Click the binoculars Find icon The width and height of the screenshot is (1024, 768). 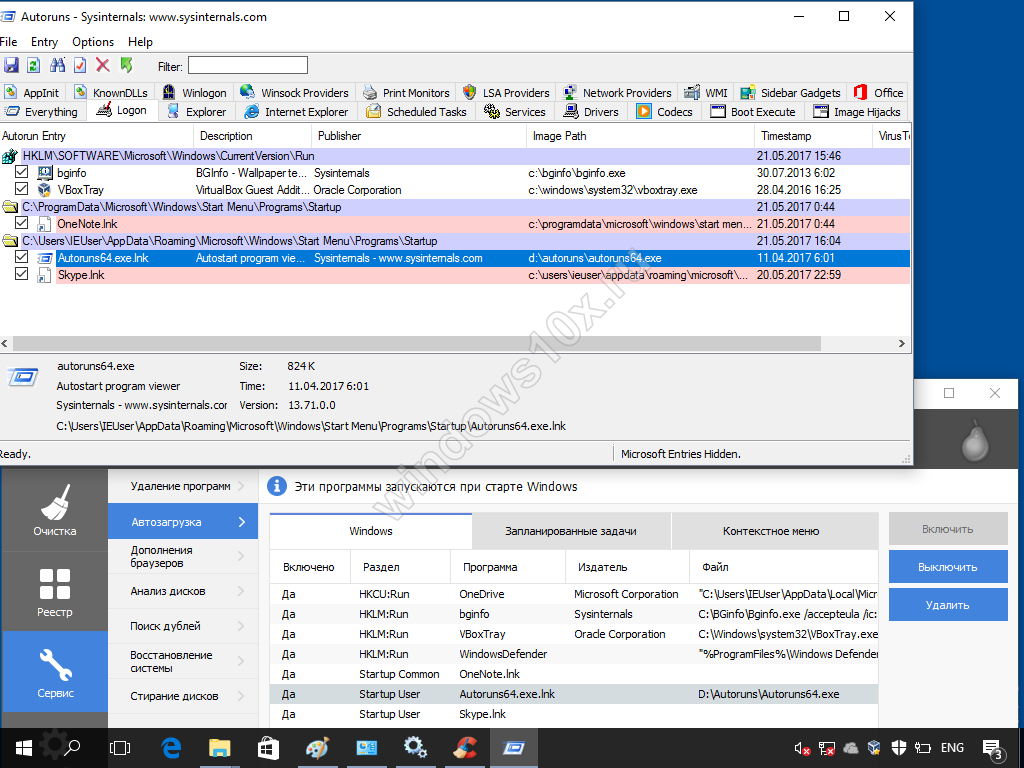(x=56, y=65)
